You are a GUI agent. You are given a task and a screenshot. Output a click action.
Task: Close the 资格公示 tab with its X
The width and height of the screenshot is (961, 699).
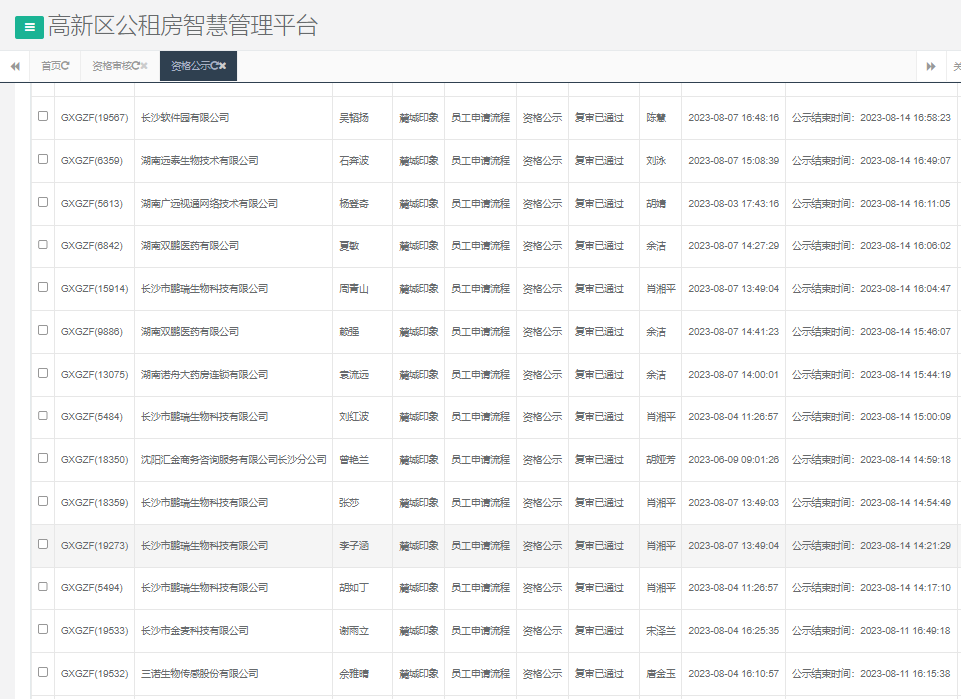click(222, 66)
